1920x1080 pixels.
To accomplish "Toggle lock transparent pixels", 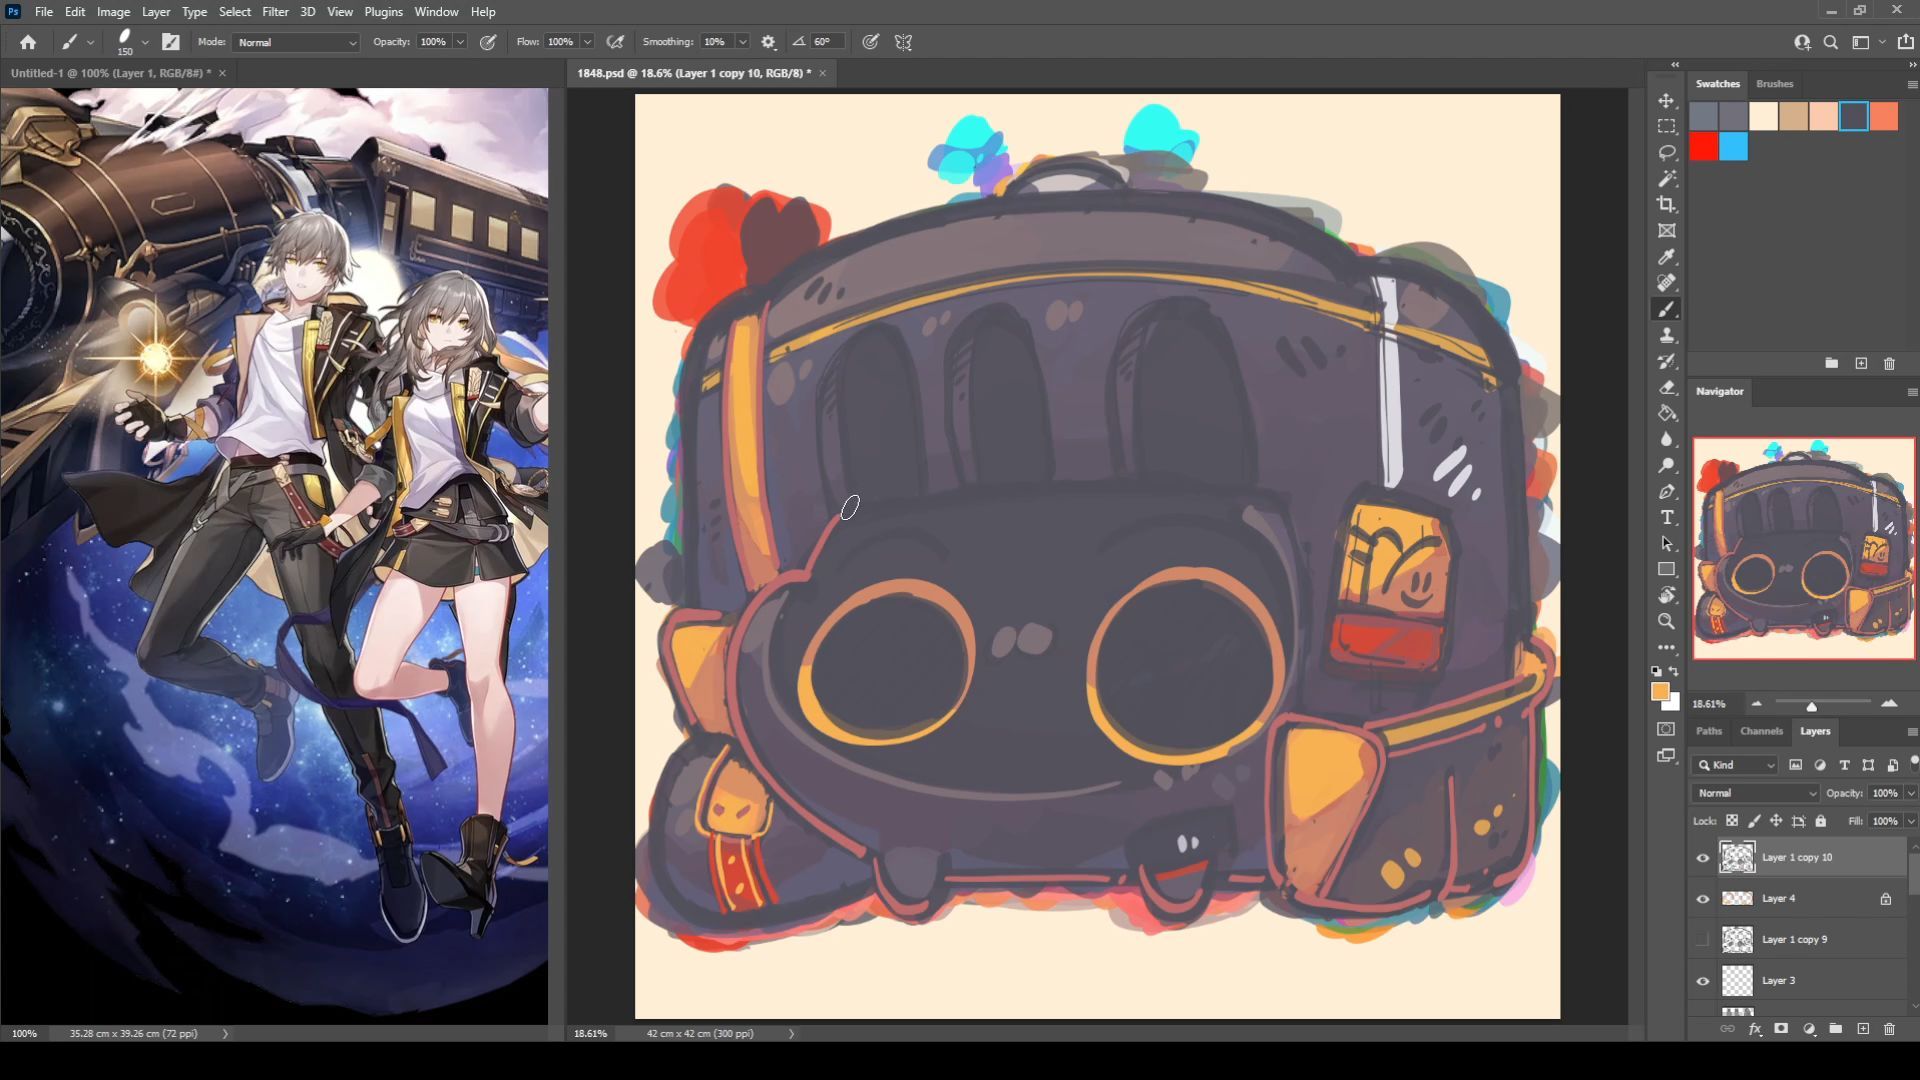I will pos(1732,821).
